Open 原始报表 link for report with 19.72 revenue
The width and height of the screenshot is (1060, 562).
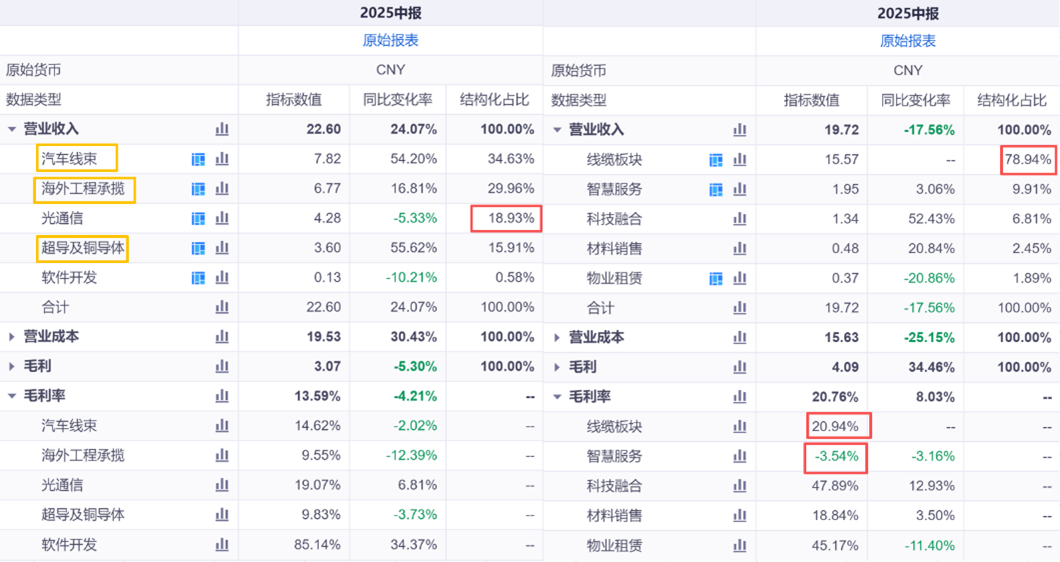tap(908, 41)
